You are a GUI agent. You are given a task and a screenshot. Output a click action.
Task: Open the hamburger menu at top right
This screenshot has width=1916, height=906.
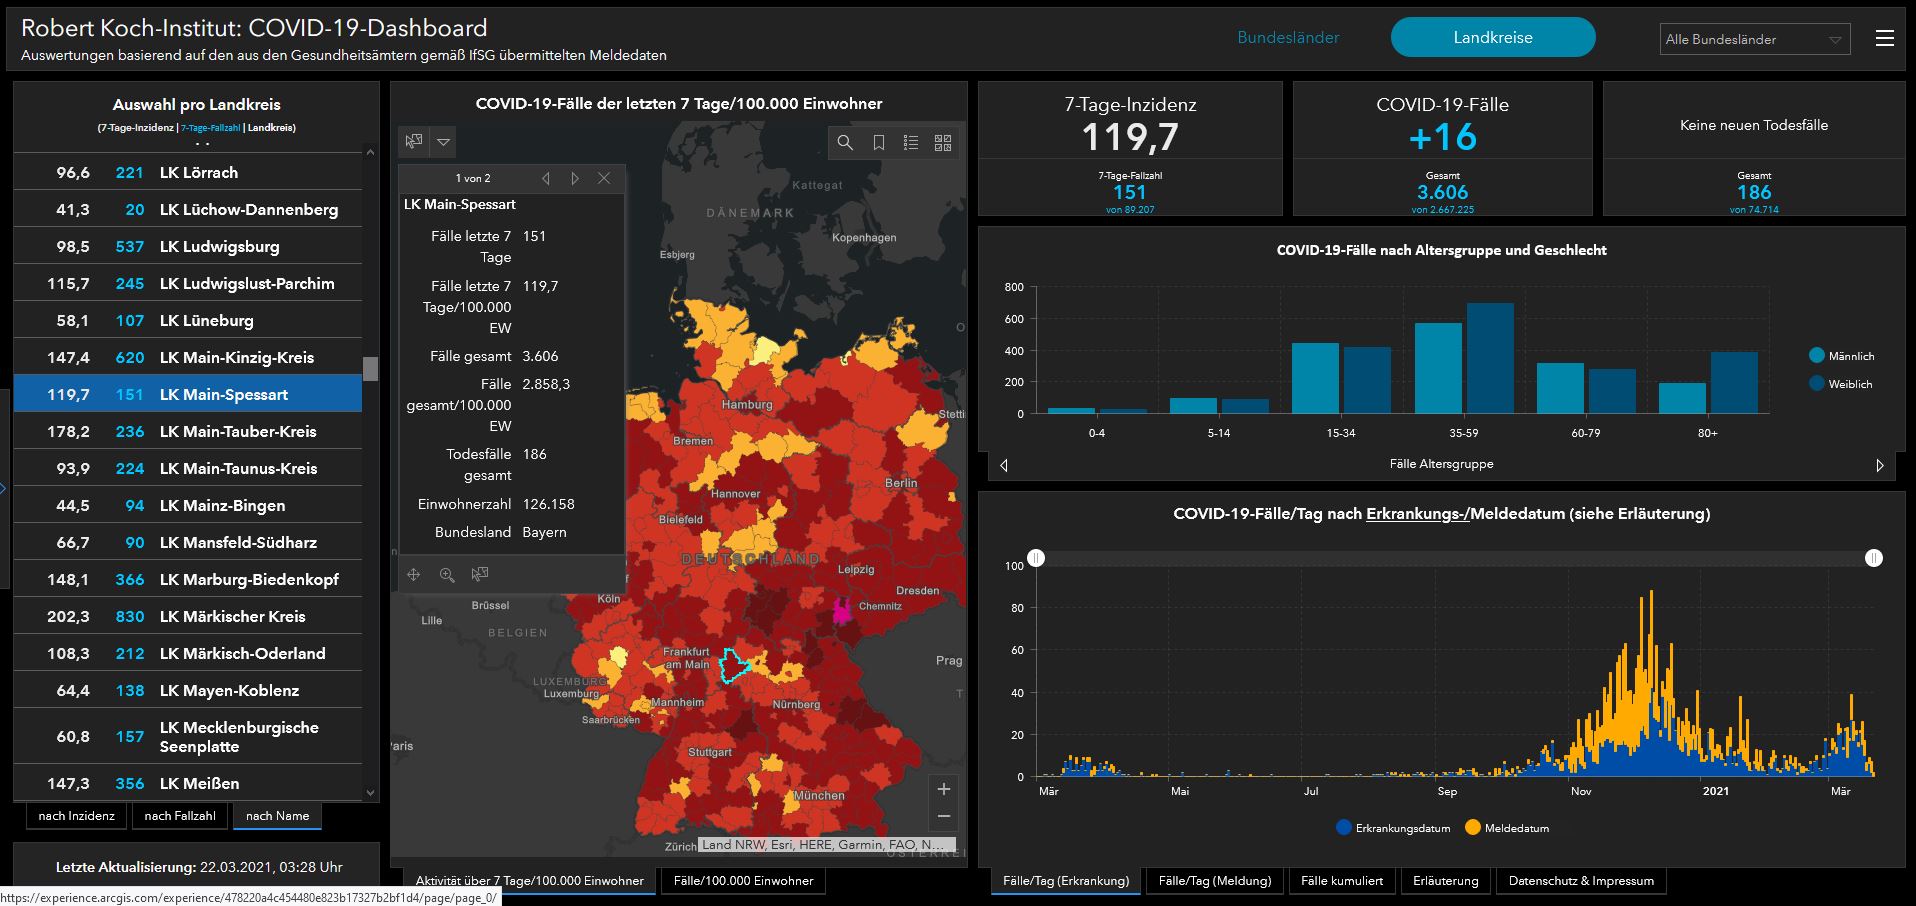click(x=1884, y=38)
